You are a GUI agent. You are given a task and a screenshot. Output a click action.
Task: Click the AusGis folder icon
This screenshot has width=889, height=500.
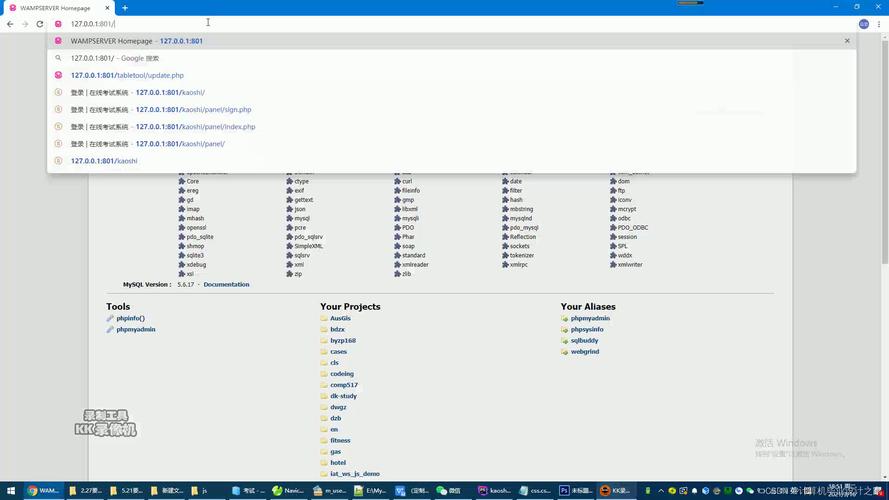coord(324,318)
